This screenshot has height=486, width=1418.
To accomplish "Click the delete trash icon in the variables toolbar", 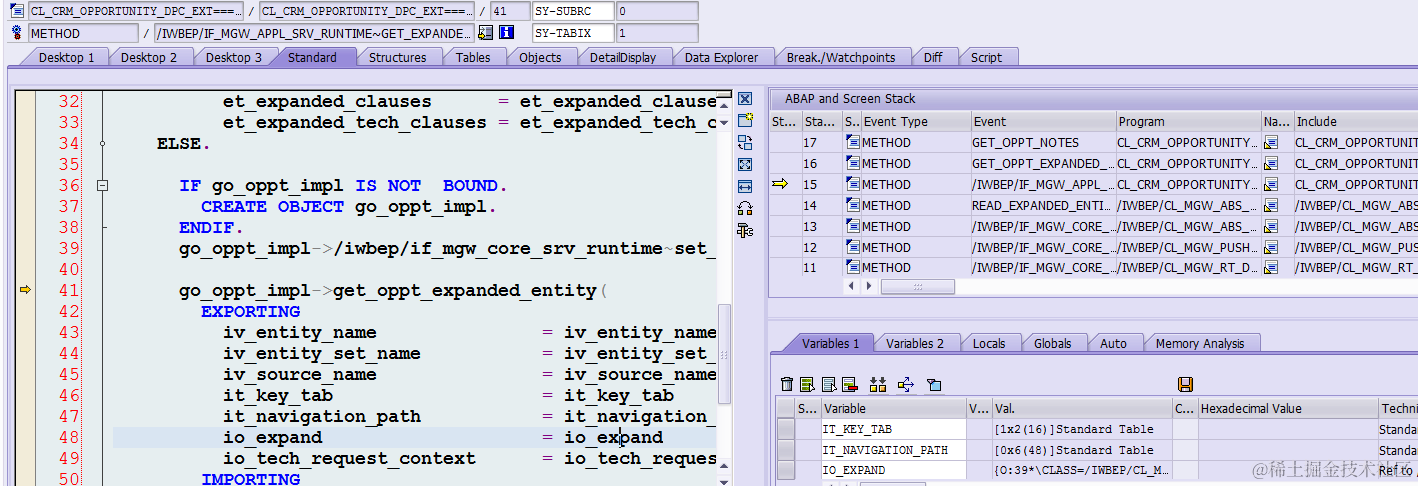I will pos(787,384).
